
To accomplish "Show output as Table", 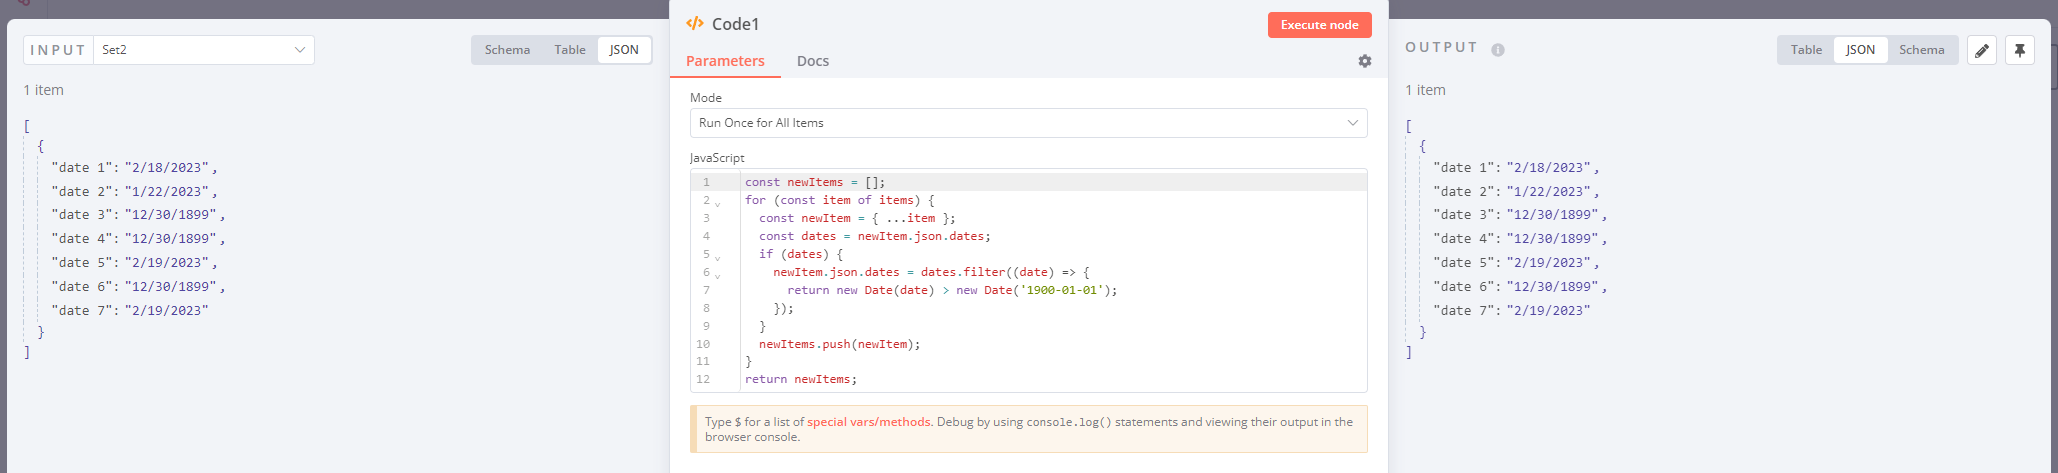I will click(x=1806, y=50).
